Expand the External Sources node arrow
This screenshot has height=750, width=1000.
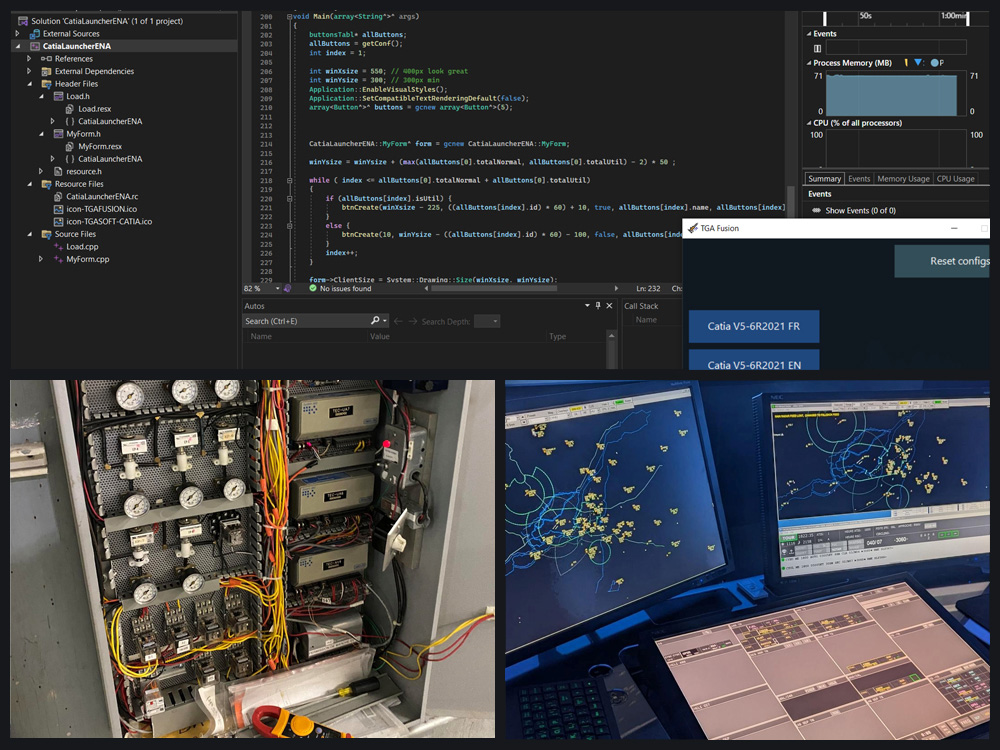(18, 34)
